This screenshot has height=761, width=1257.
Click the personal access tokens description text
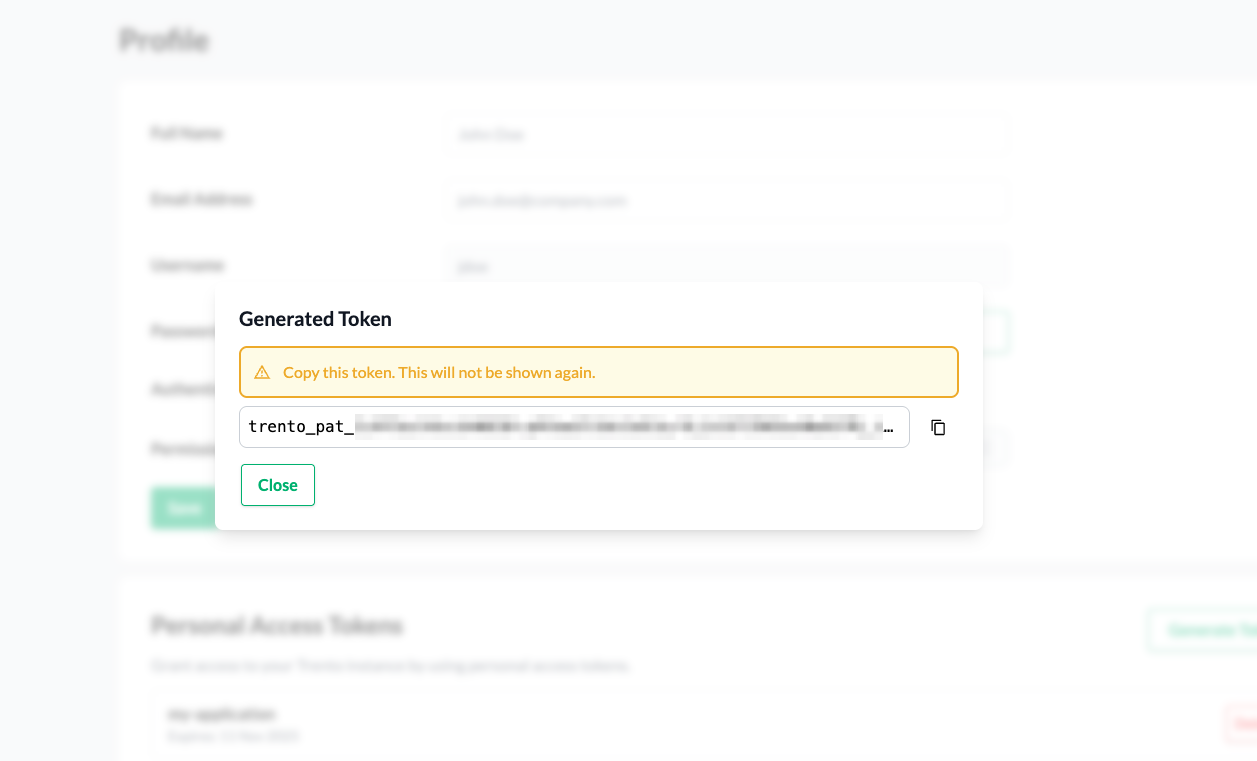click(390, 665)
